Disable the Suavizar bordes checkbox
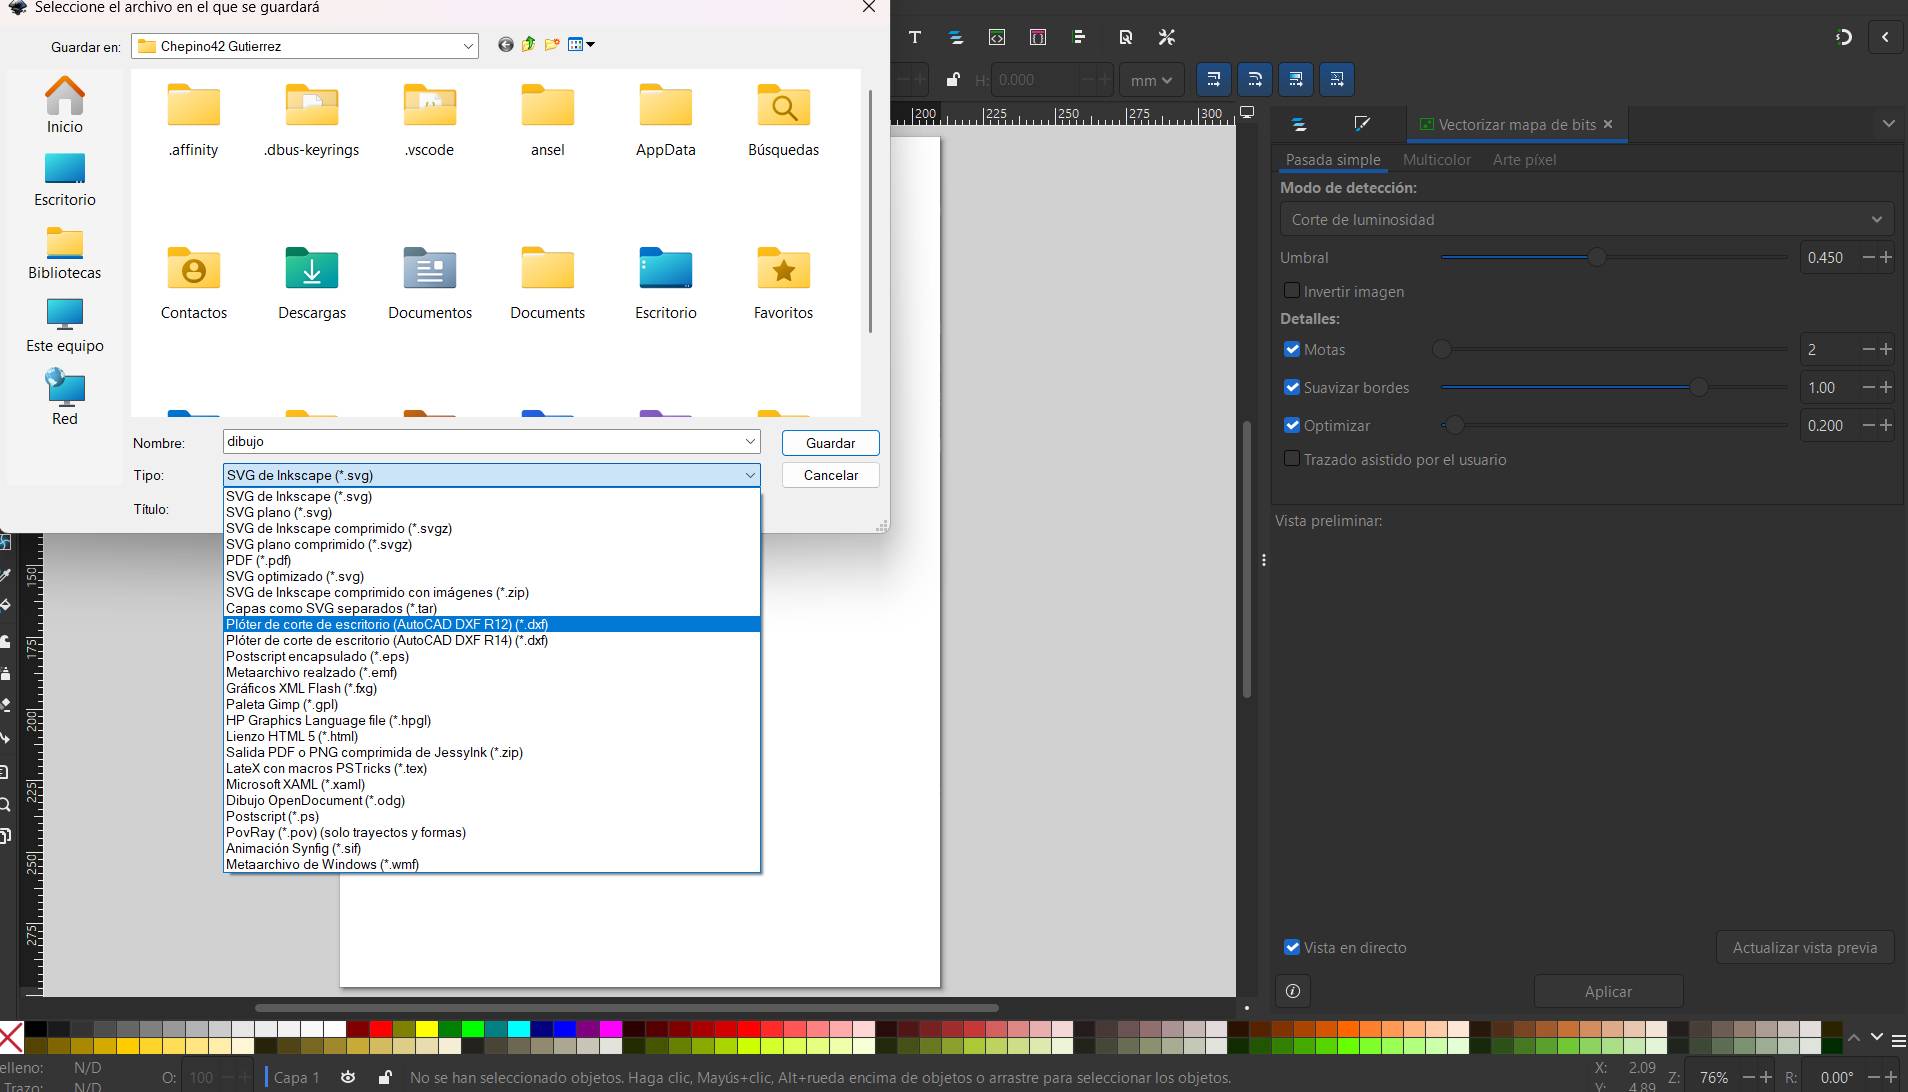 (x=1291, y=387)
